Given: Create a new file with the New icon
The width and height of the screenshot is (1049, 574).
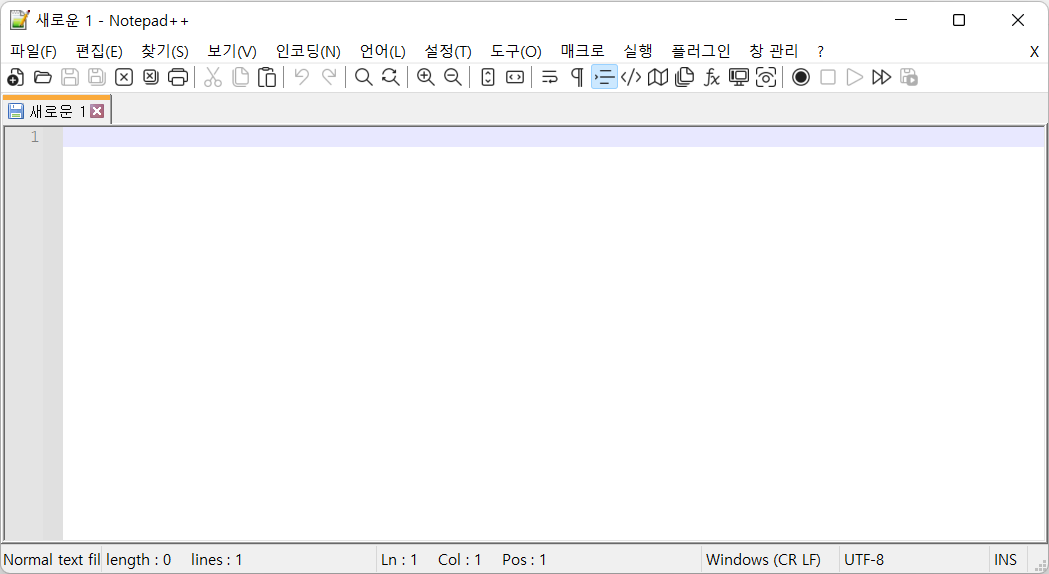Looking at the screenshot, I should click(x=15, y=78).
